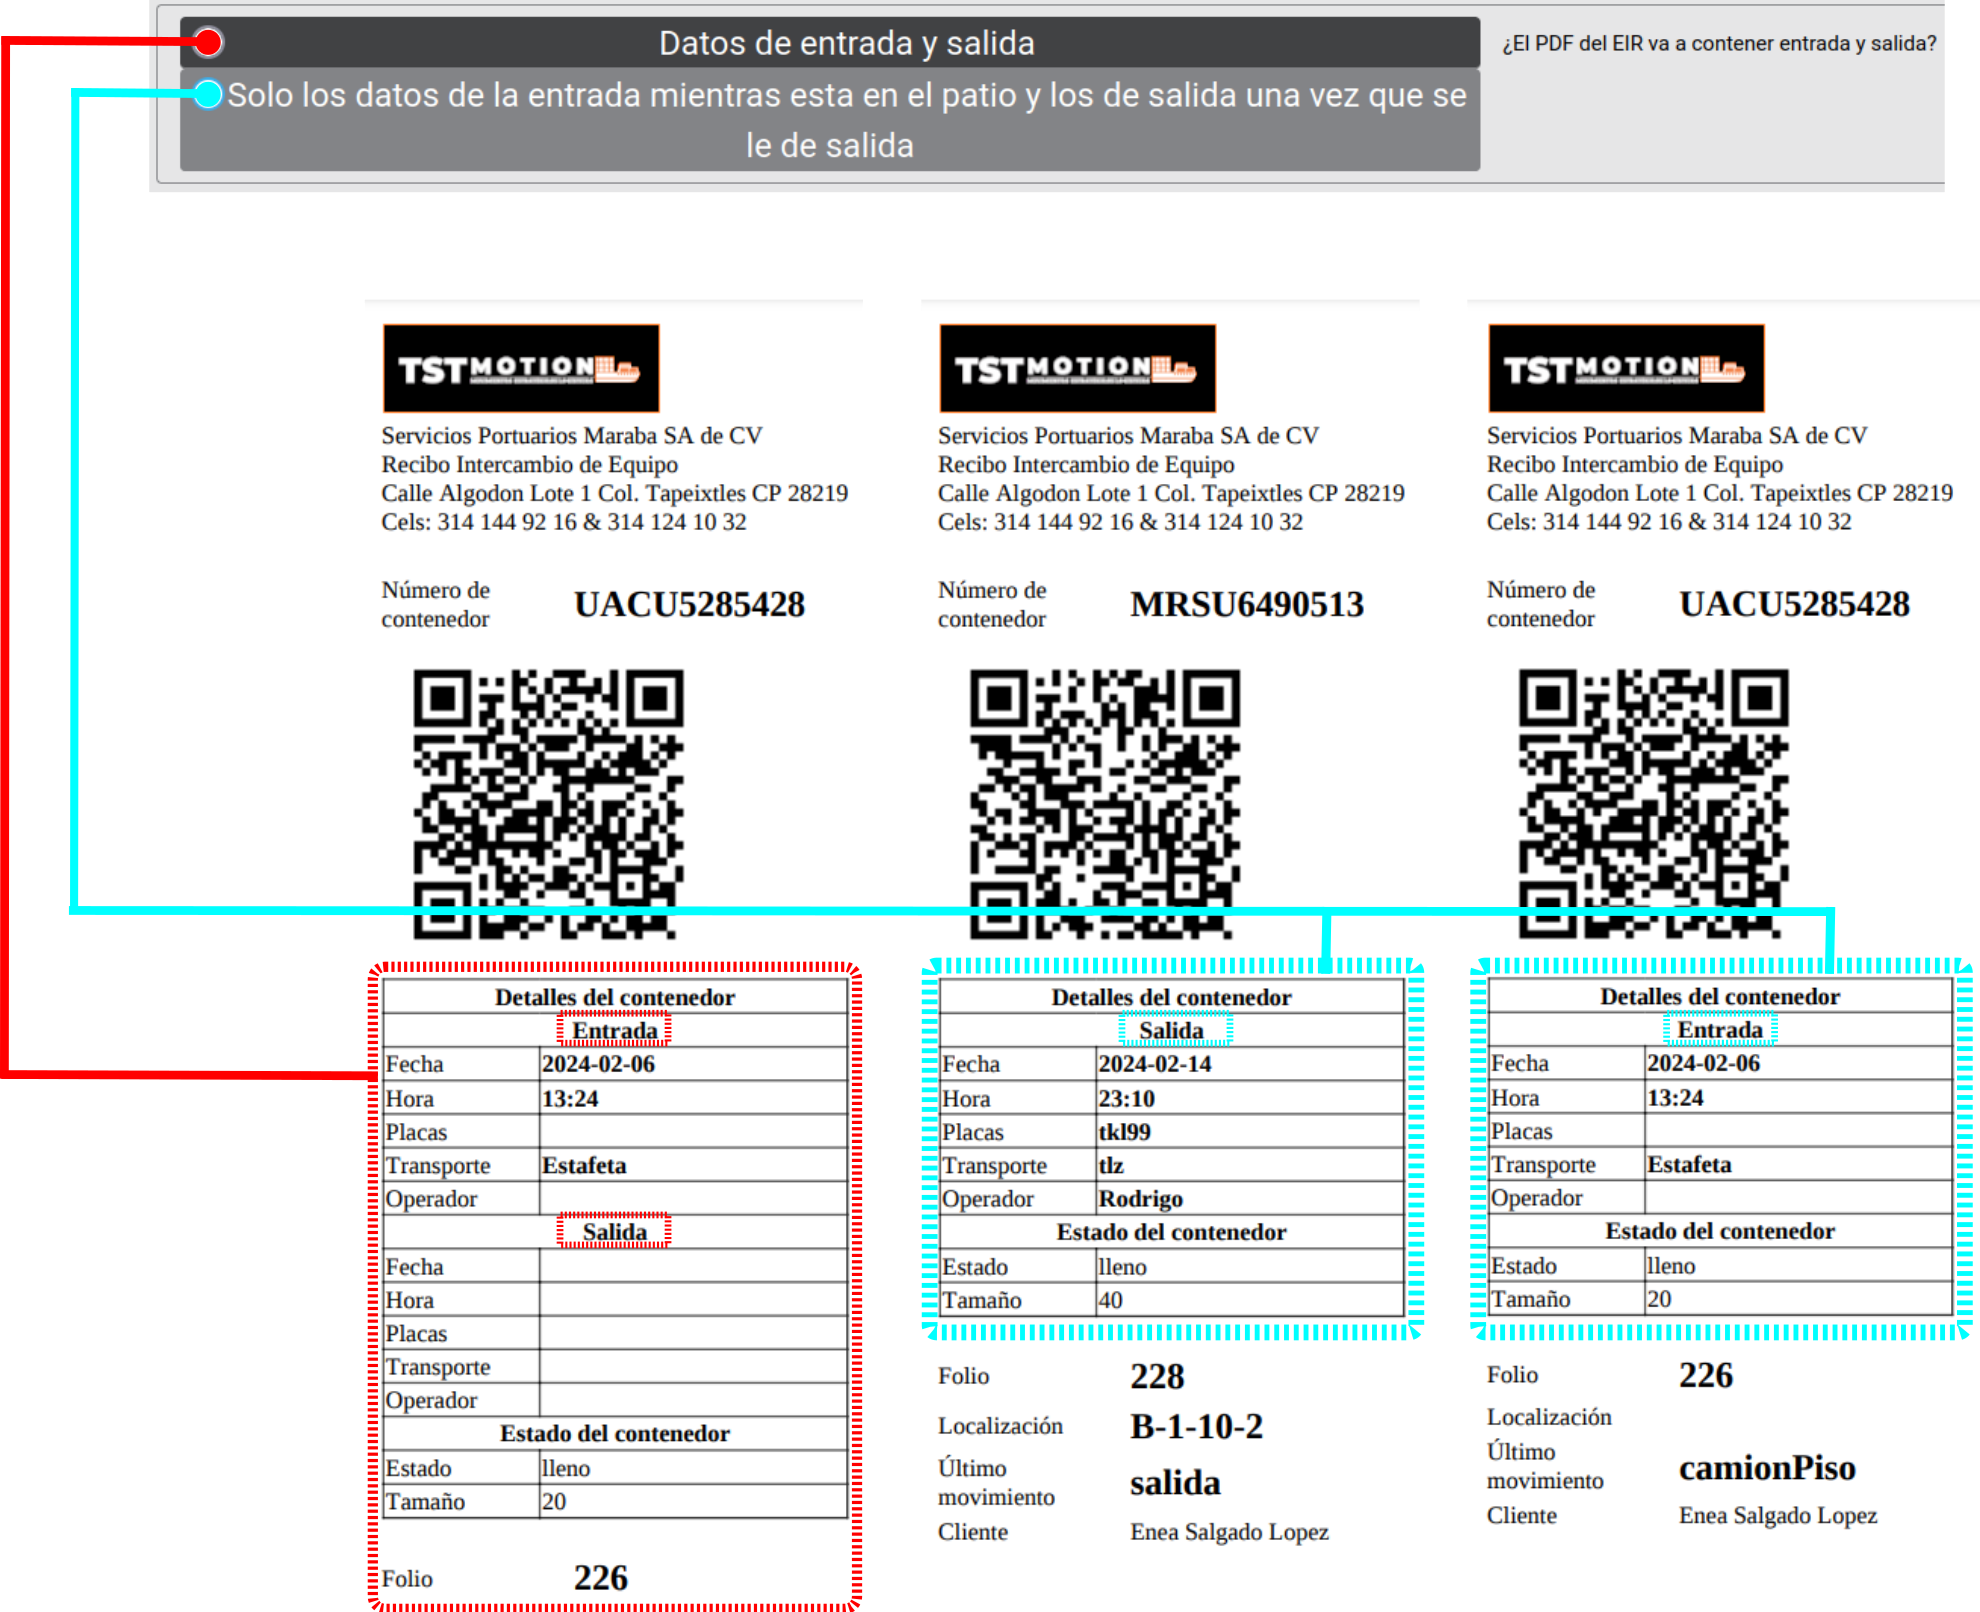The width and height of the screenshot is (1980, 1612).
Task: Click the TST Motion logo on middle receipt
Action: (x=1077, y=368)
